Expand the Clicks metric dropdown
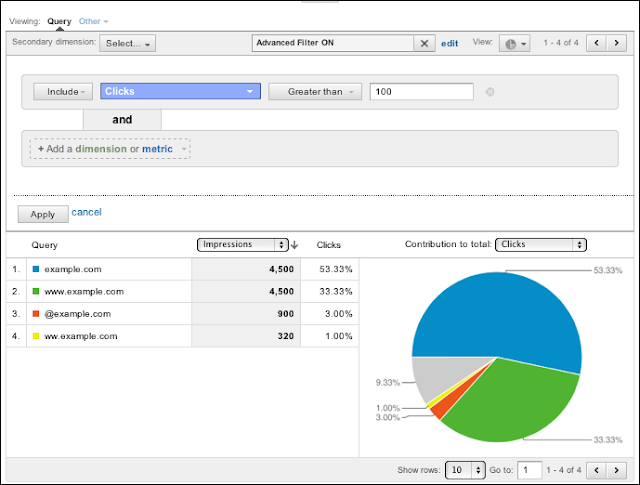Viewport: 640px width, 485px height. pos(180,92)
